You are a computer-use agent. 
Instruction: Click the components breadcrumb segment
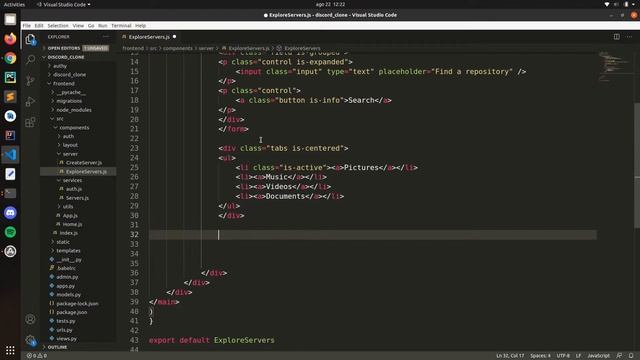coord(177,48)
